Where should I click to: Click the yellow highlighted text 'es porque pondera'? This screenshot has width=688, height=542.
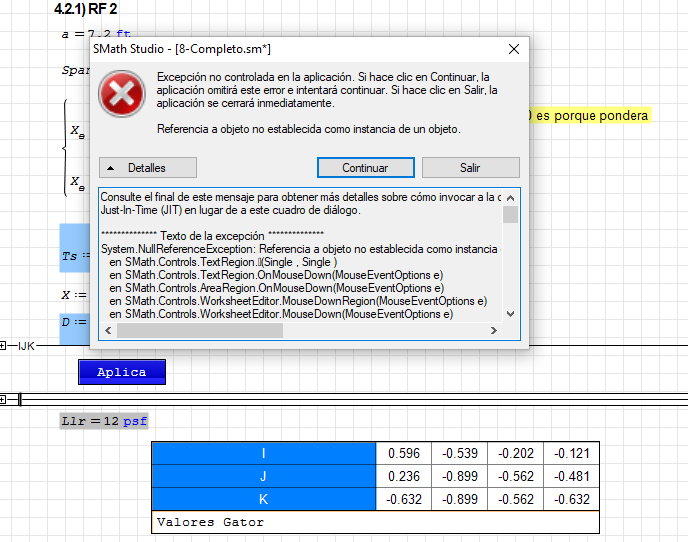coord(592,116)
